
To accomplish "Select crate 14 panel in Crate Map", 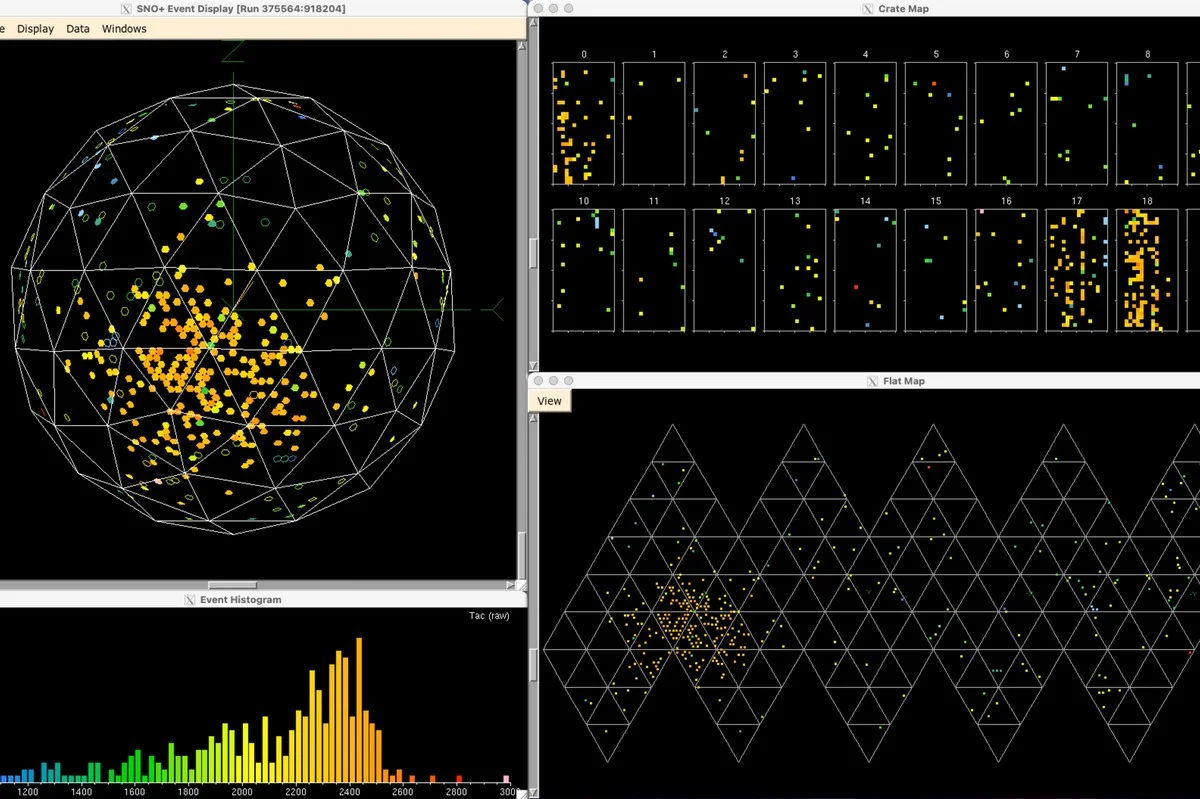I will point(865,270).
